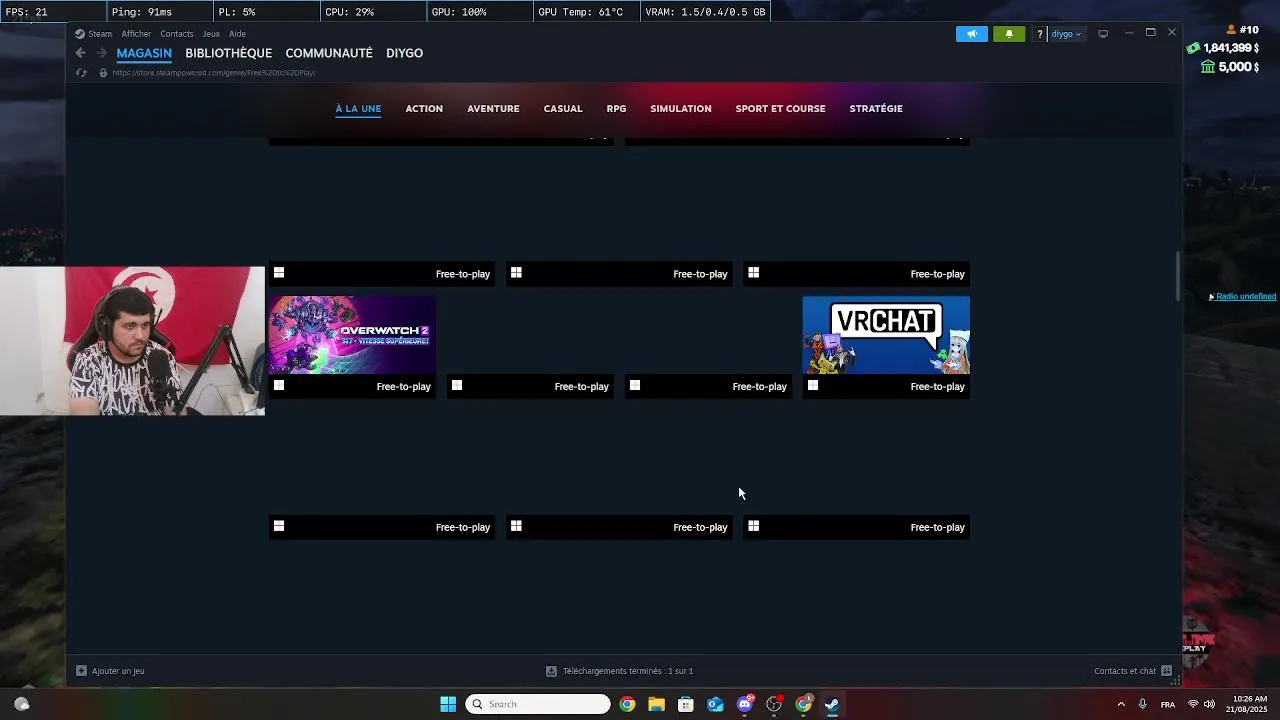Select the SPORT ET COURSE category tab

pos(780,108)
